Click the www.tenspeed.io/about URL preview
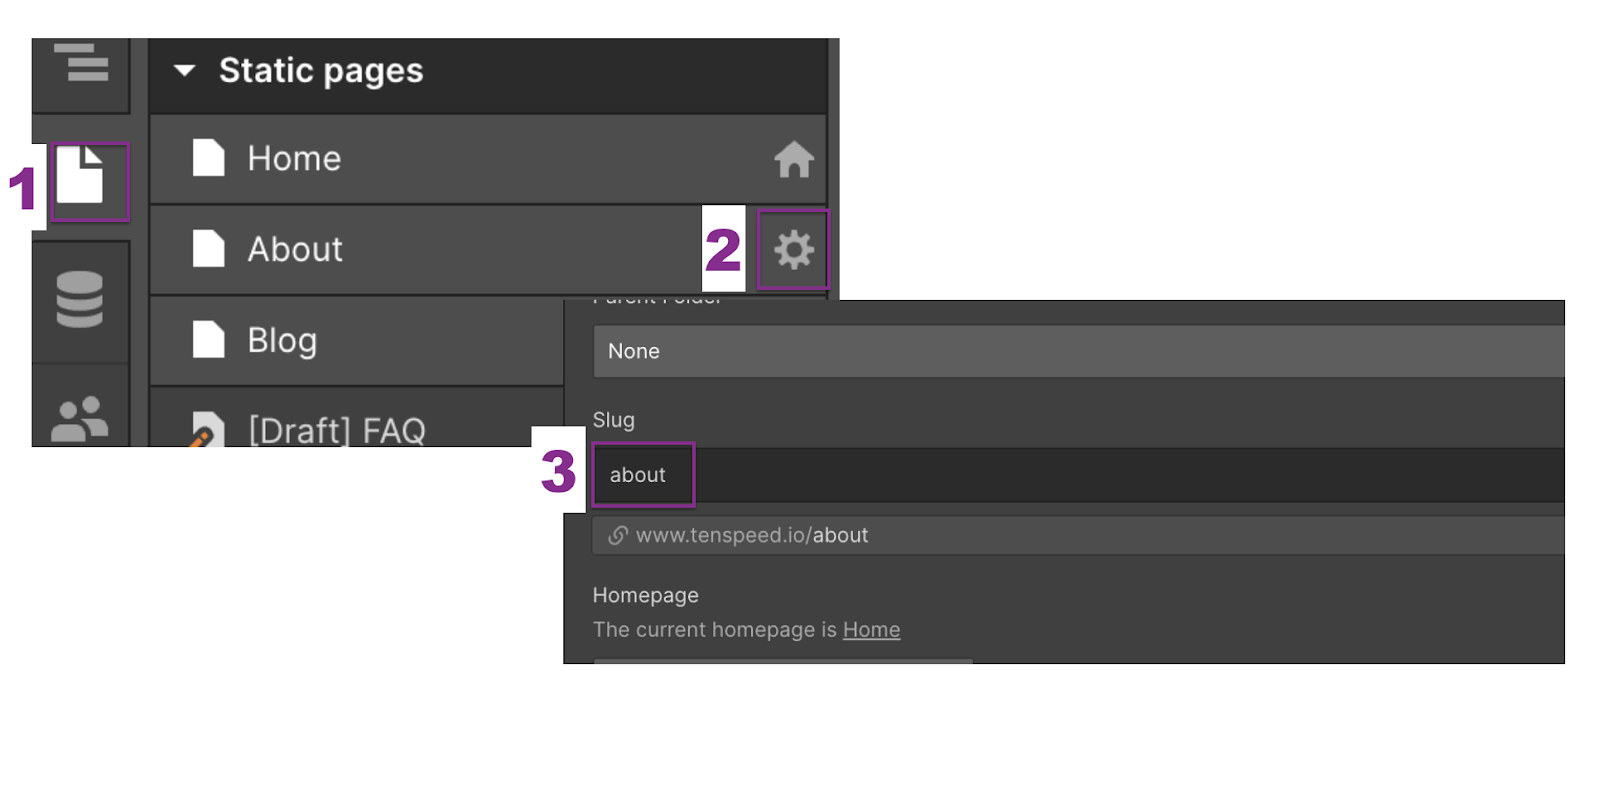The width and height of the screenshot is (1600, 810). tap(752, 536)
